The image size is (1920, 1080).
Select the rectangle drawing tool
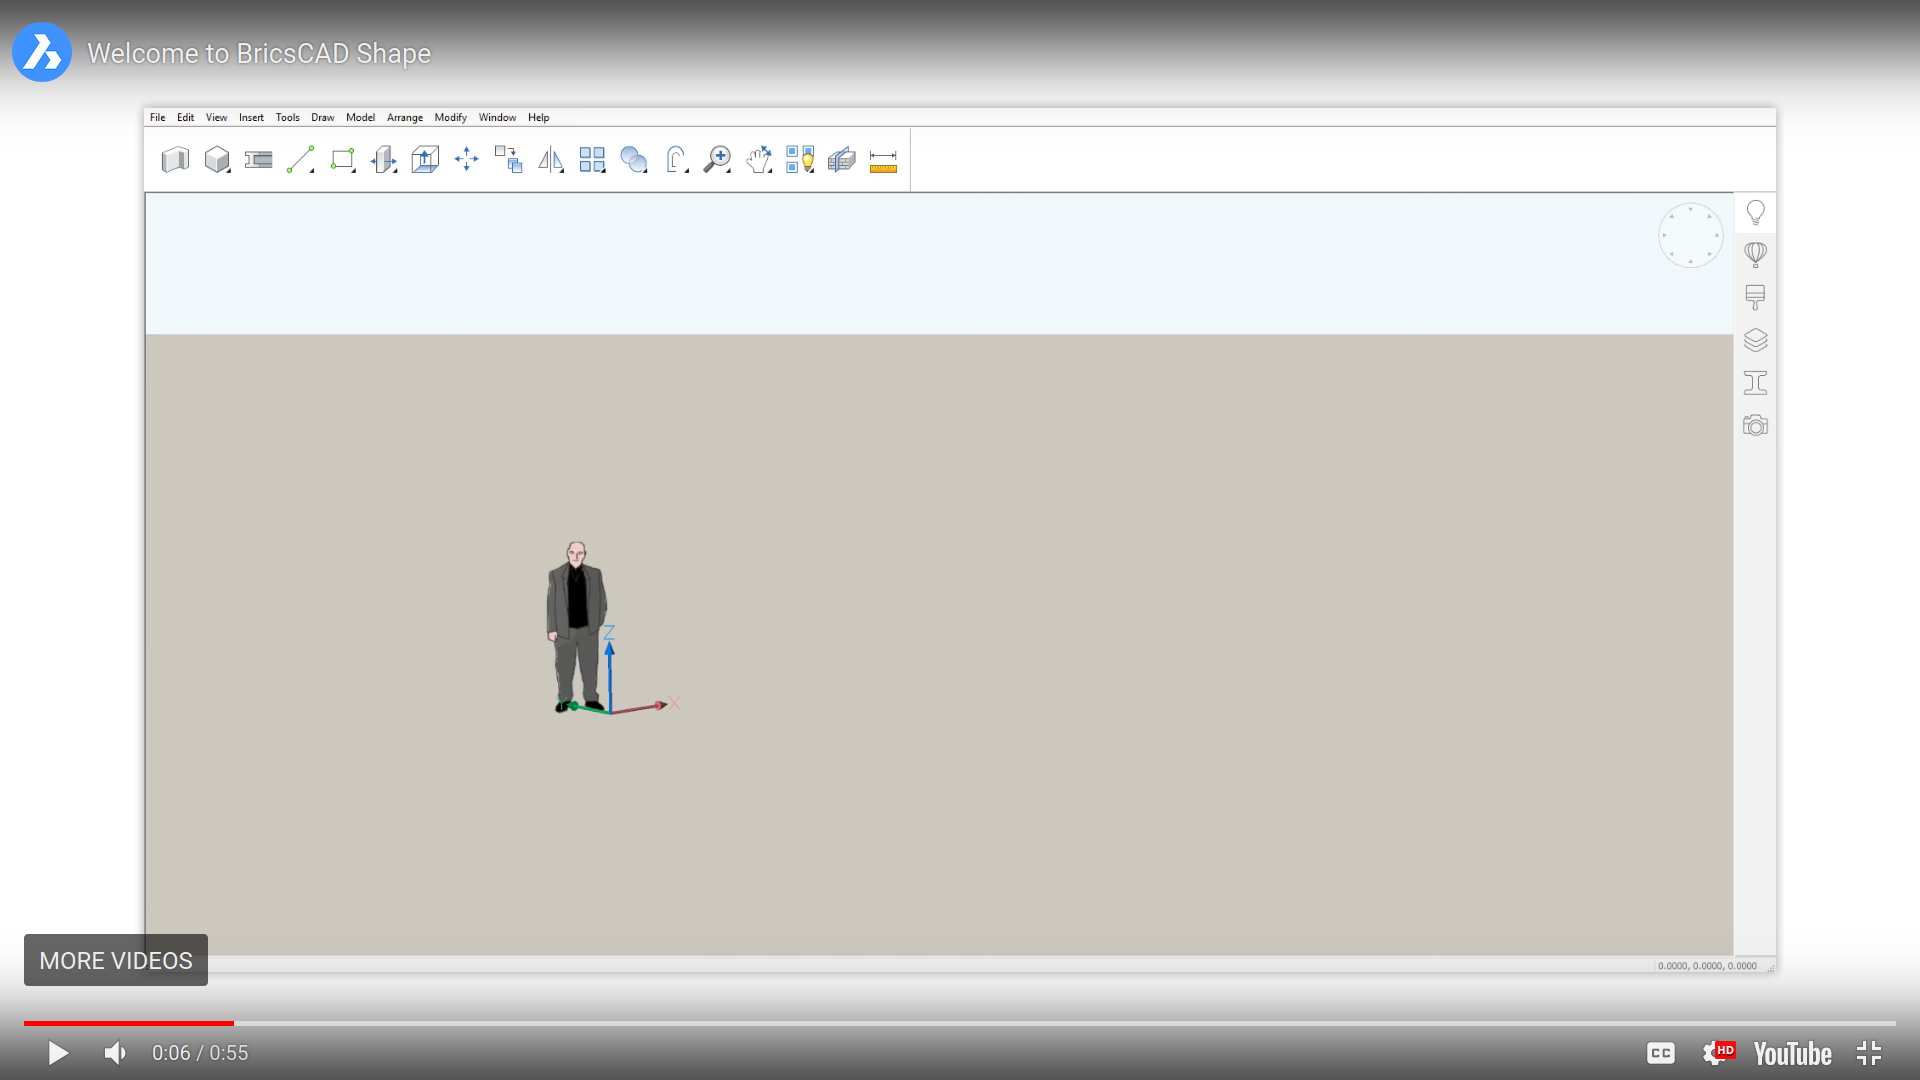[343, 160]
